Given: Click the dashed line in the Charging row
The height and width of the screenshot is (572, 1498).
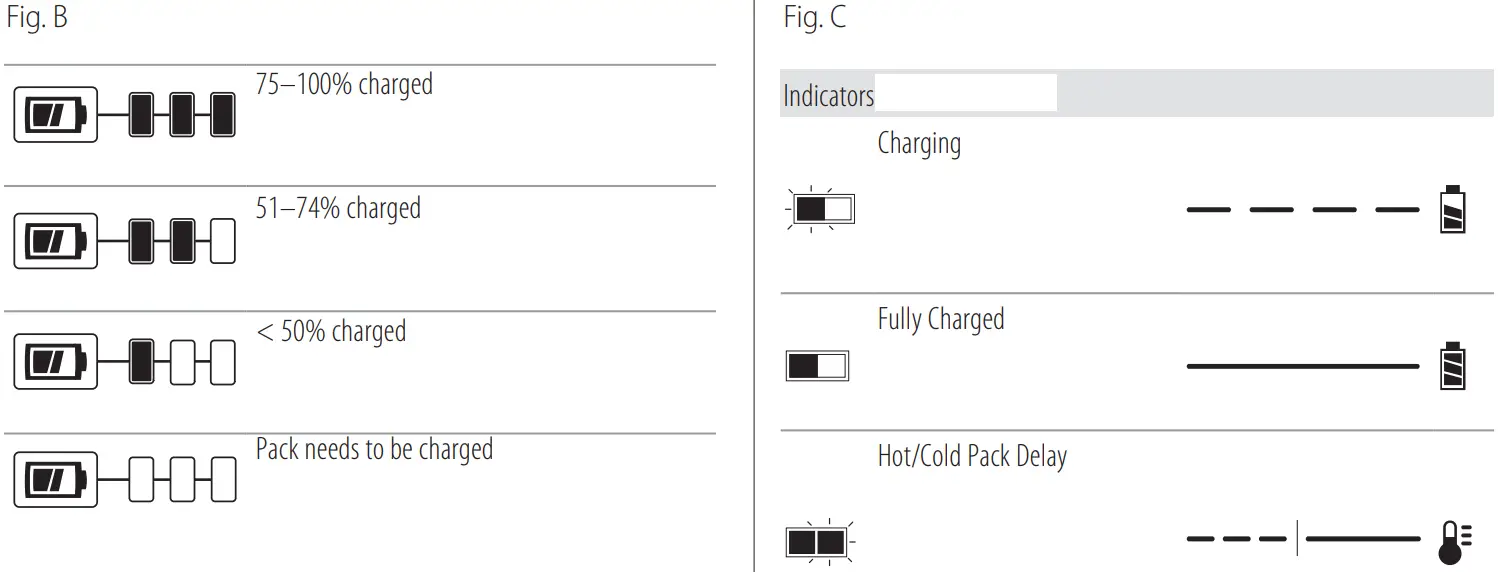Looking at the screenshot, I should click(1302, 210).
